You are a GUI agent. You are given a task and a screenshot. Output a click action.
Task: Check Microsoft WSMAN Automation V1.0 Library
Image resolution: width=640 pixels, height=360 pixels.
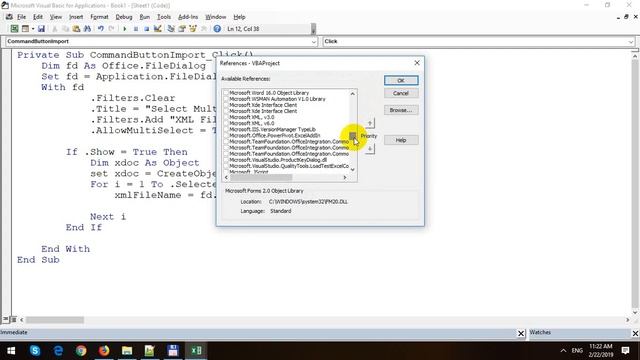226,99
